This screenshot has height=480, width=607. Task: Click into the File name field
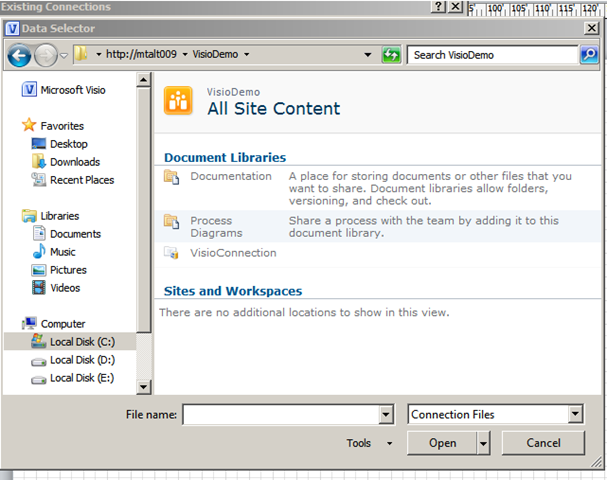point(281,415)
